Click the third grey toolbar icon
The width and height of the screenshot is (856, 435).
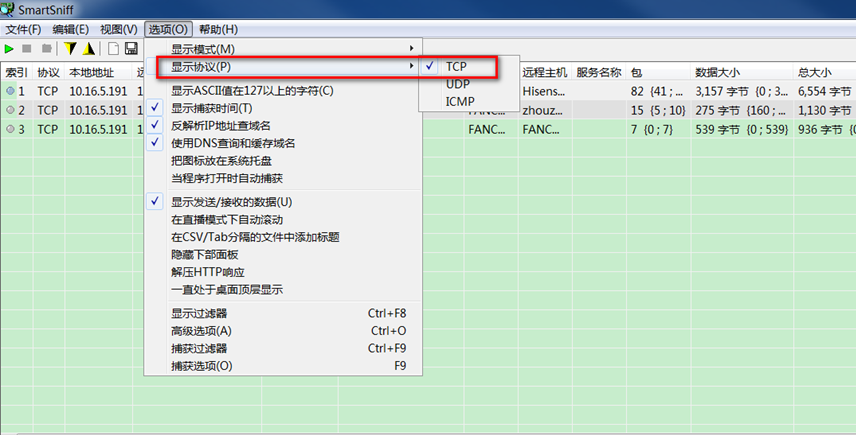[47, 49]
